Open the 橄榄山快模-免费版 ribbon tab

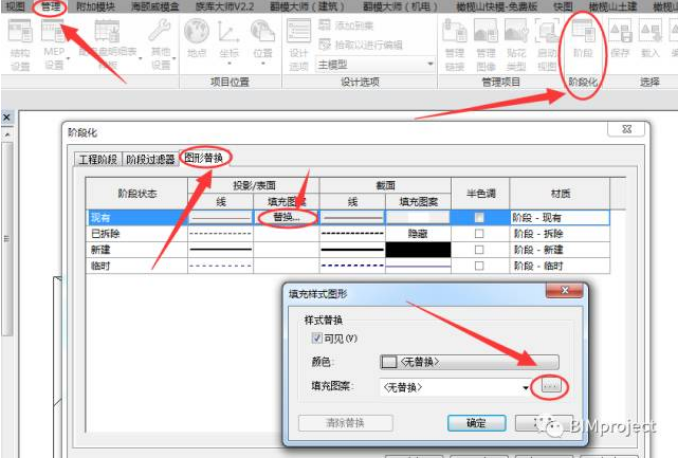(x=497, y=7)
